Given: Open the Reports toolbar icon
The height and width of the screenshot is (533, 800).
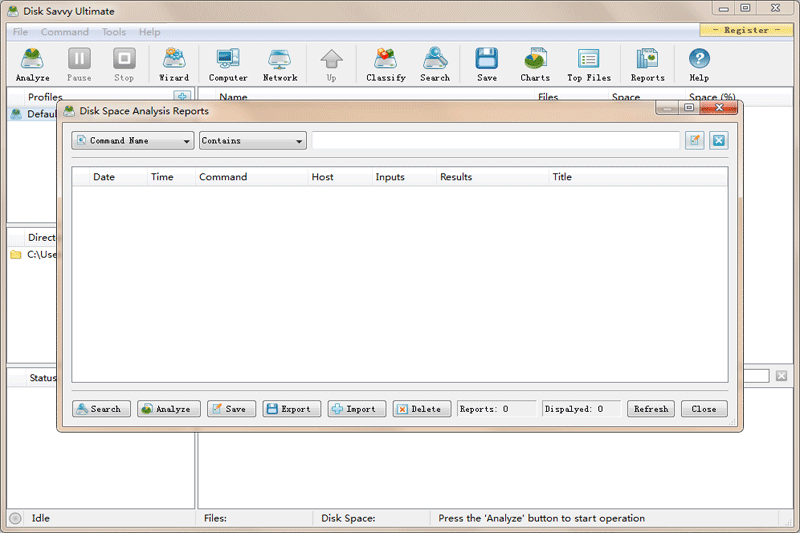Looking at the screenshot, I should click(647, 65).
